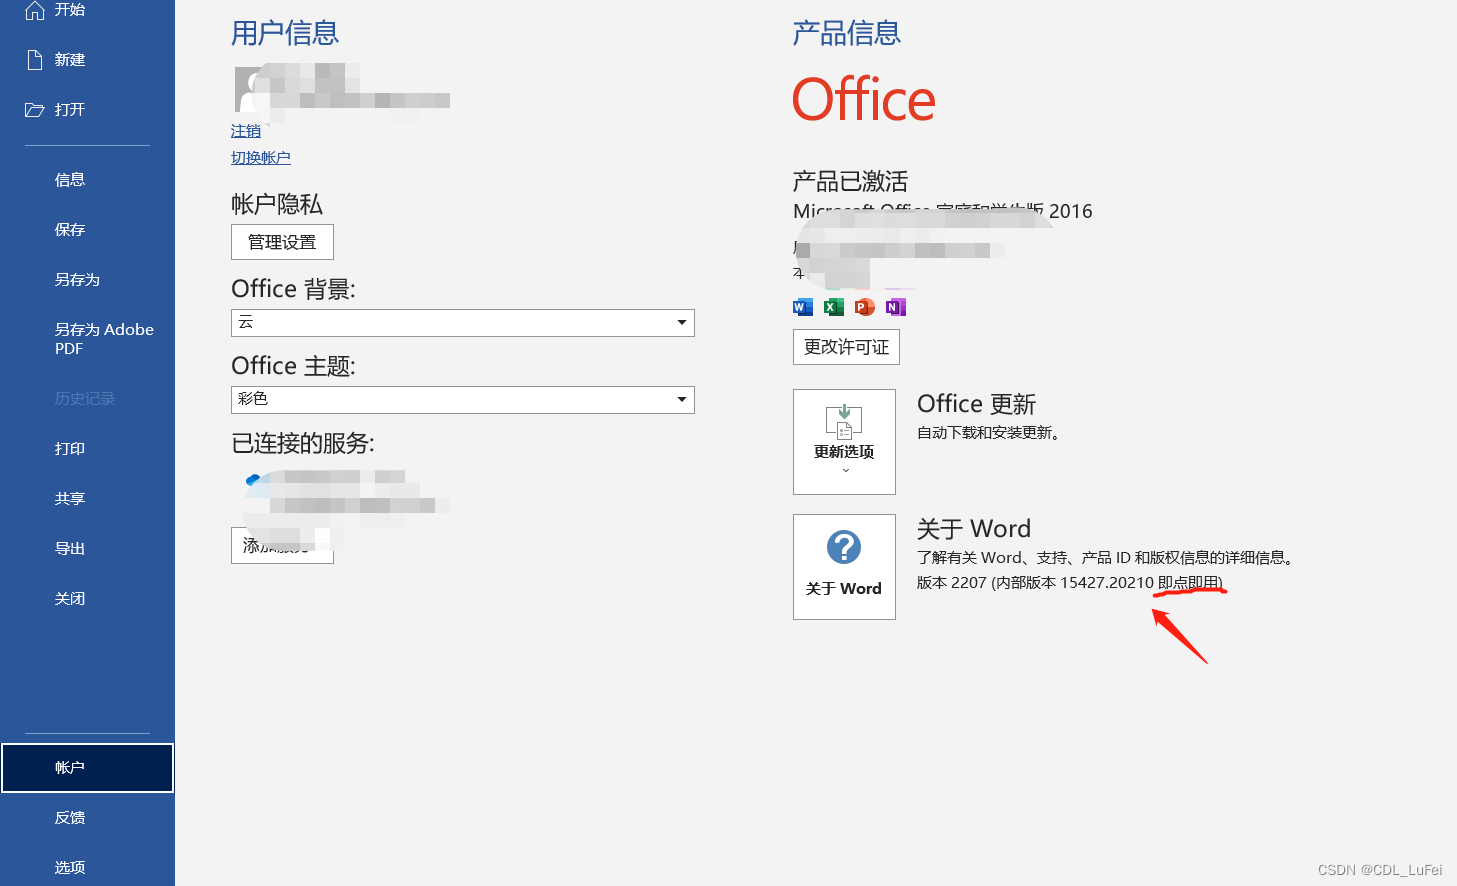Open Word 选项 from the sidebar
Screen dimensions: 1457x886
click(69, 867)
